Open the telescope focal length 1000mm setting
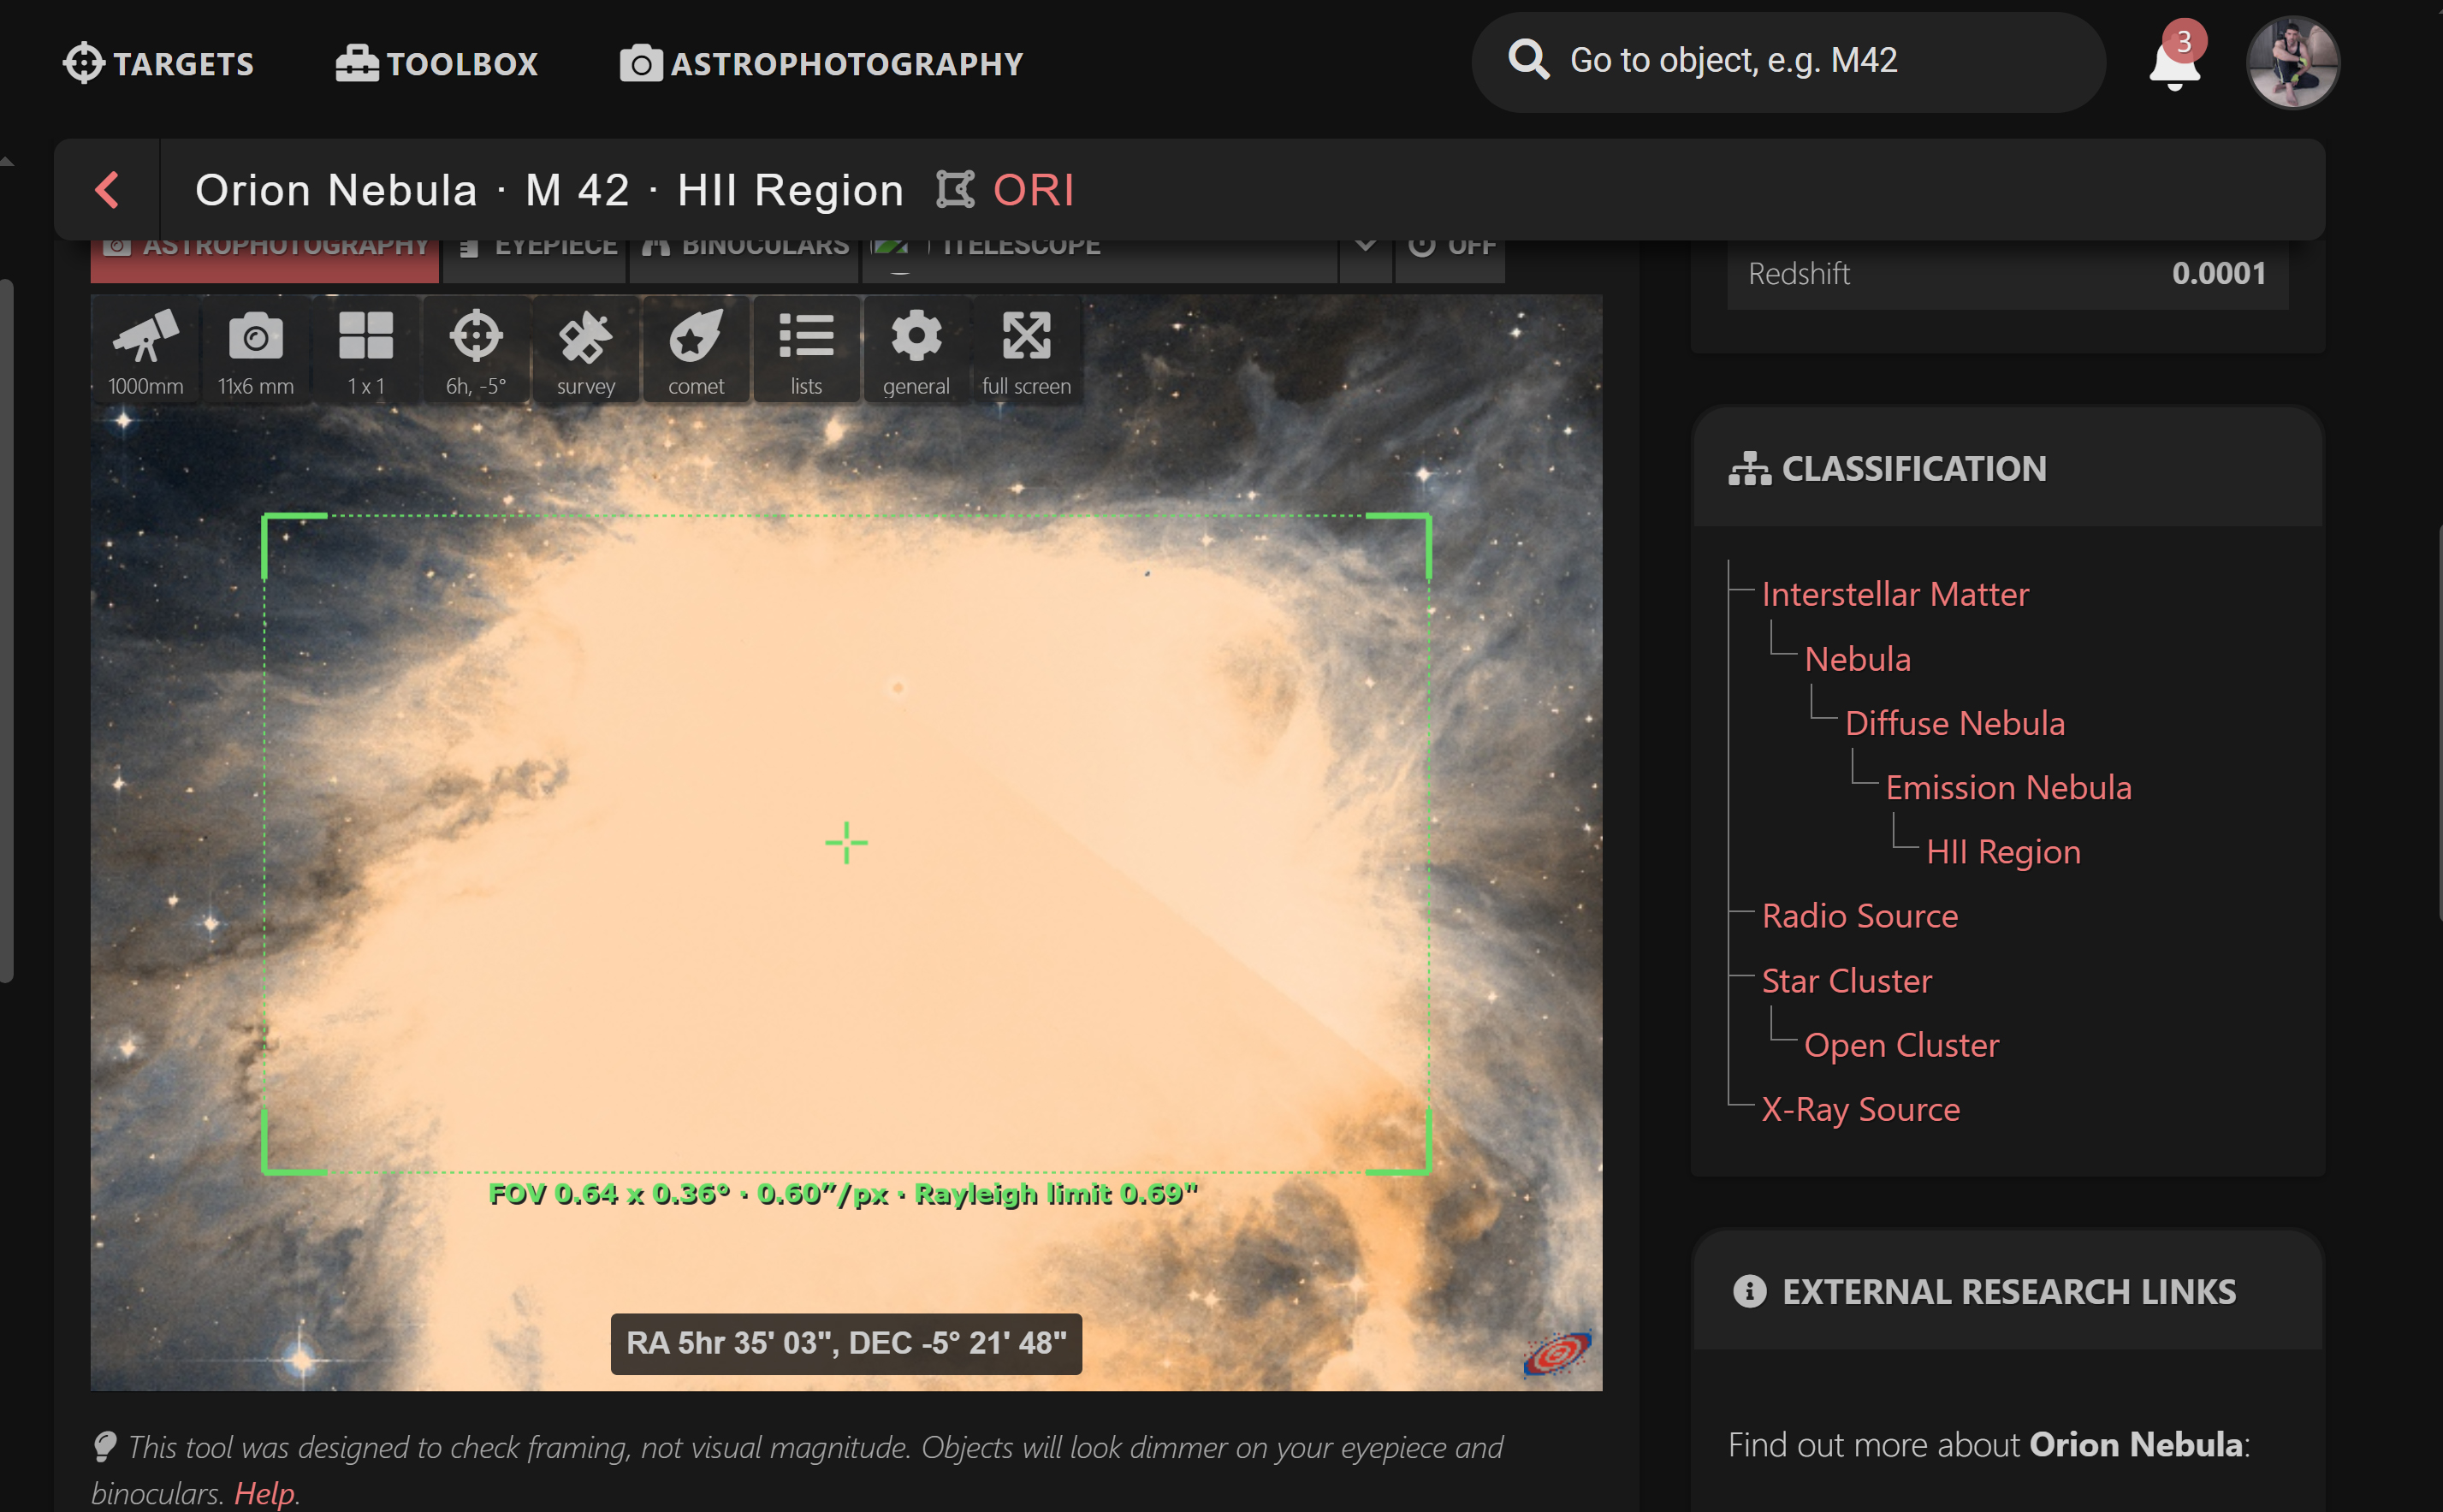The image size is (2443, 1512). (145, 350)
